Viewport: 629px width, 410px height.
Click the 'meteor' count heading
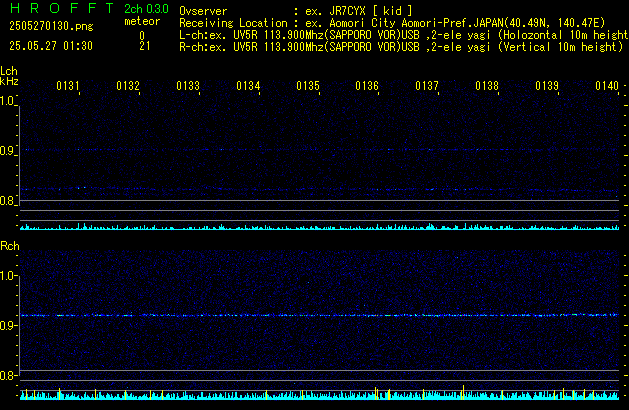tap(142, 21)
